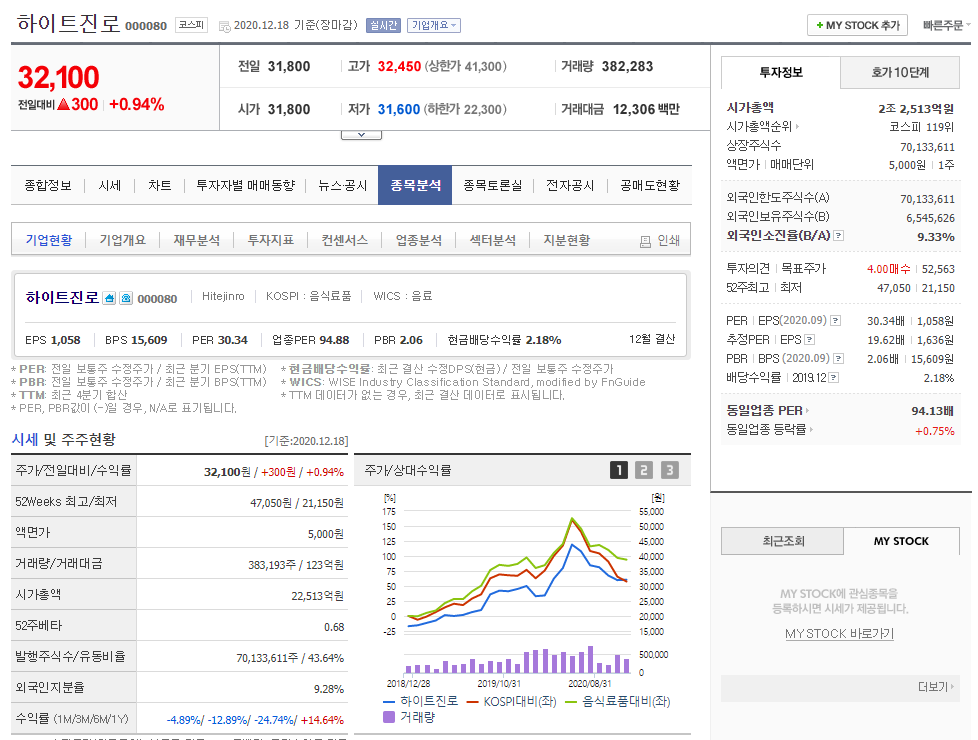Expand the 더보기 link in sidebar
The image size is (978, 740).
point(936,686)
